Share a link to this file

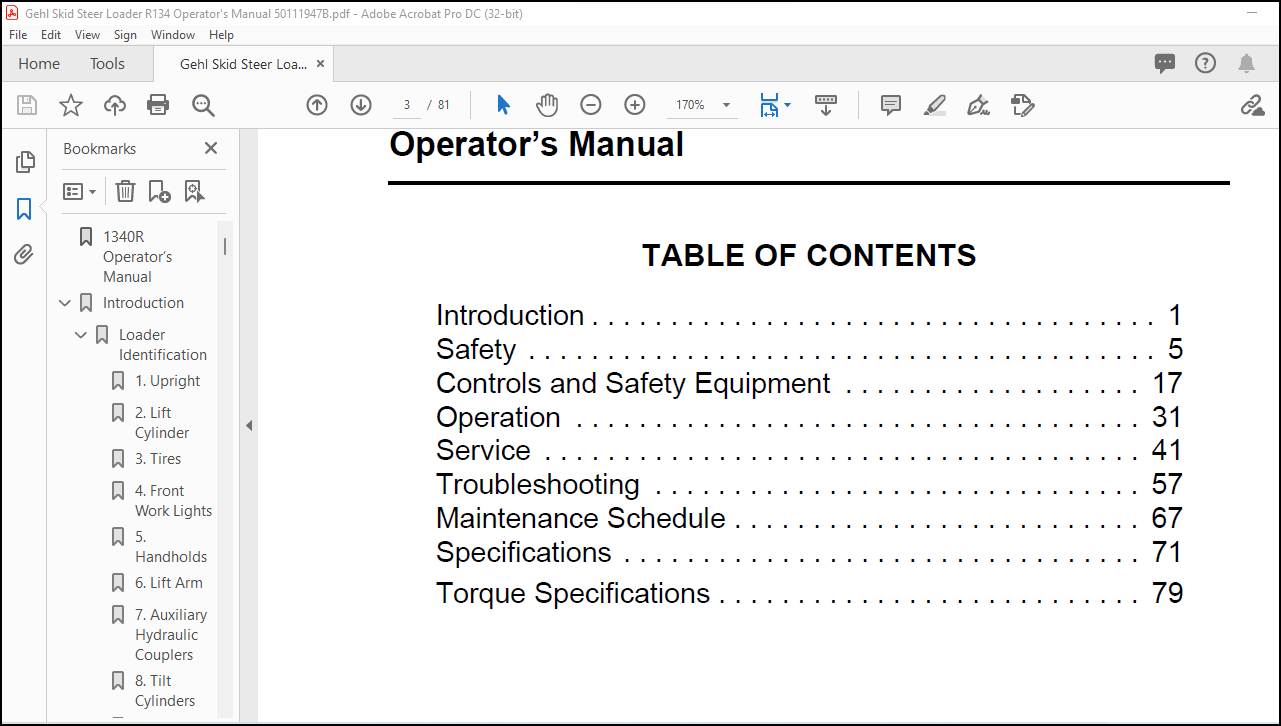[x=1252, y=105]
